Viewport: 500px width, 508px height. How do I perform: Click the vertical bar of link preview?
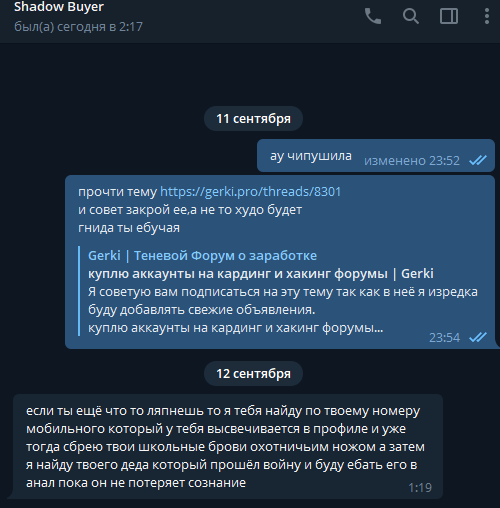click(x=79, y=291)
